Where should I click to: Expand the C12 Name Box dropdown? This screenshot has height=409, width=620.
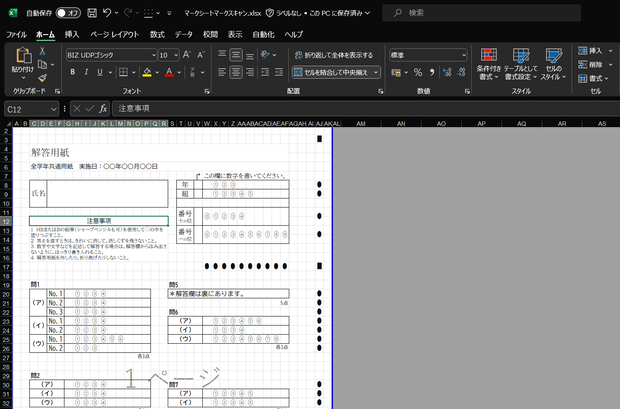click(53, 109)
